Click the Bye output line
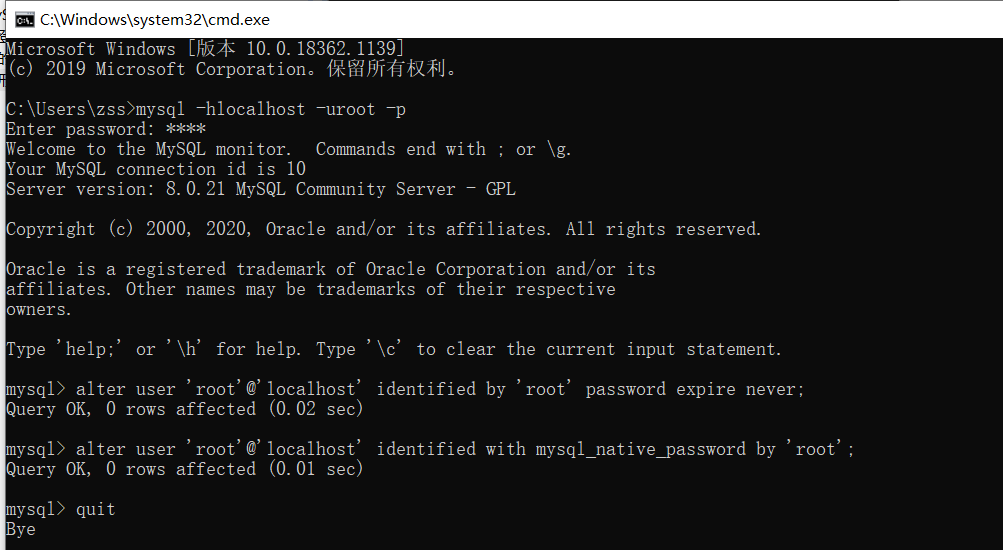 [21, 529]
